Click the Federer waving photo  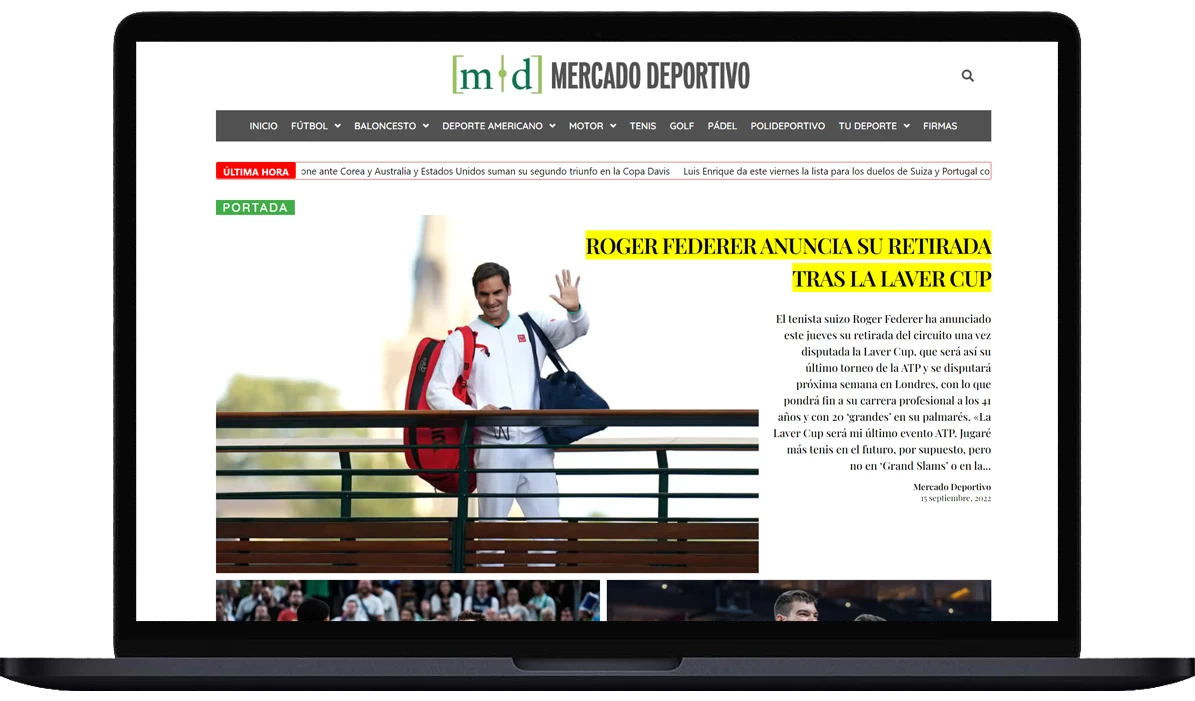coord(487,393)
